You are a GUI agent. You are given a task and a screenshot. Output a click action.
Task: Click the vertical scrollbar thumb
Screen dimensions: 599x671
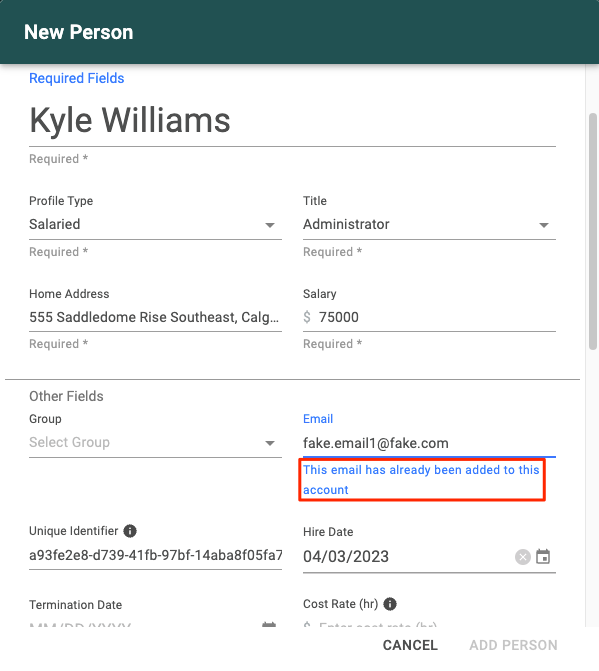[593, 232]
